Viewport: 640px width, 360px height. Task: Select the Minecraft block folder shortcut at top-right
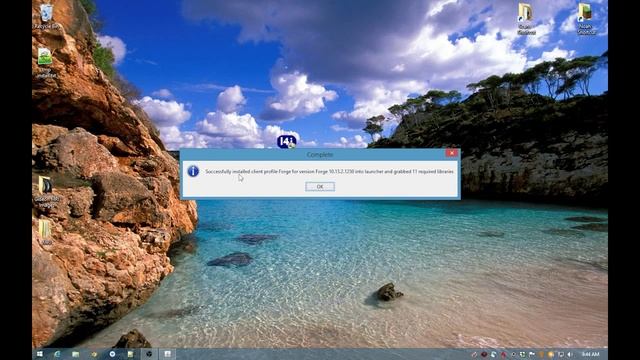[x=586, y=19]
